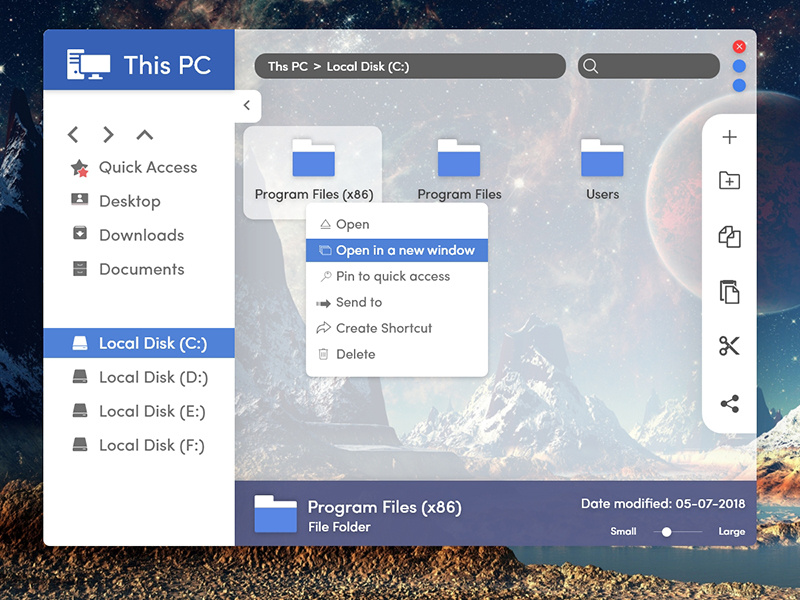Click the 'Large' size label

point(732,532)
